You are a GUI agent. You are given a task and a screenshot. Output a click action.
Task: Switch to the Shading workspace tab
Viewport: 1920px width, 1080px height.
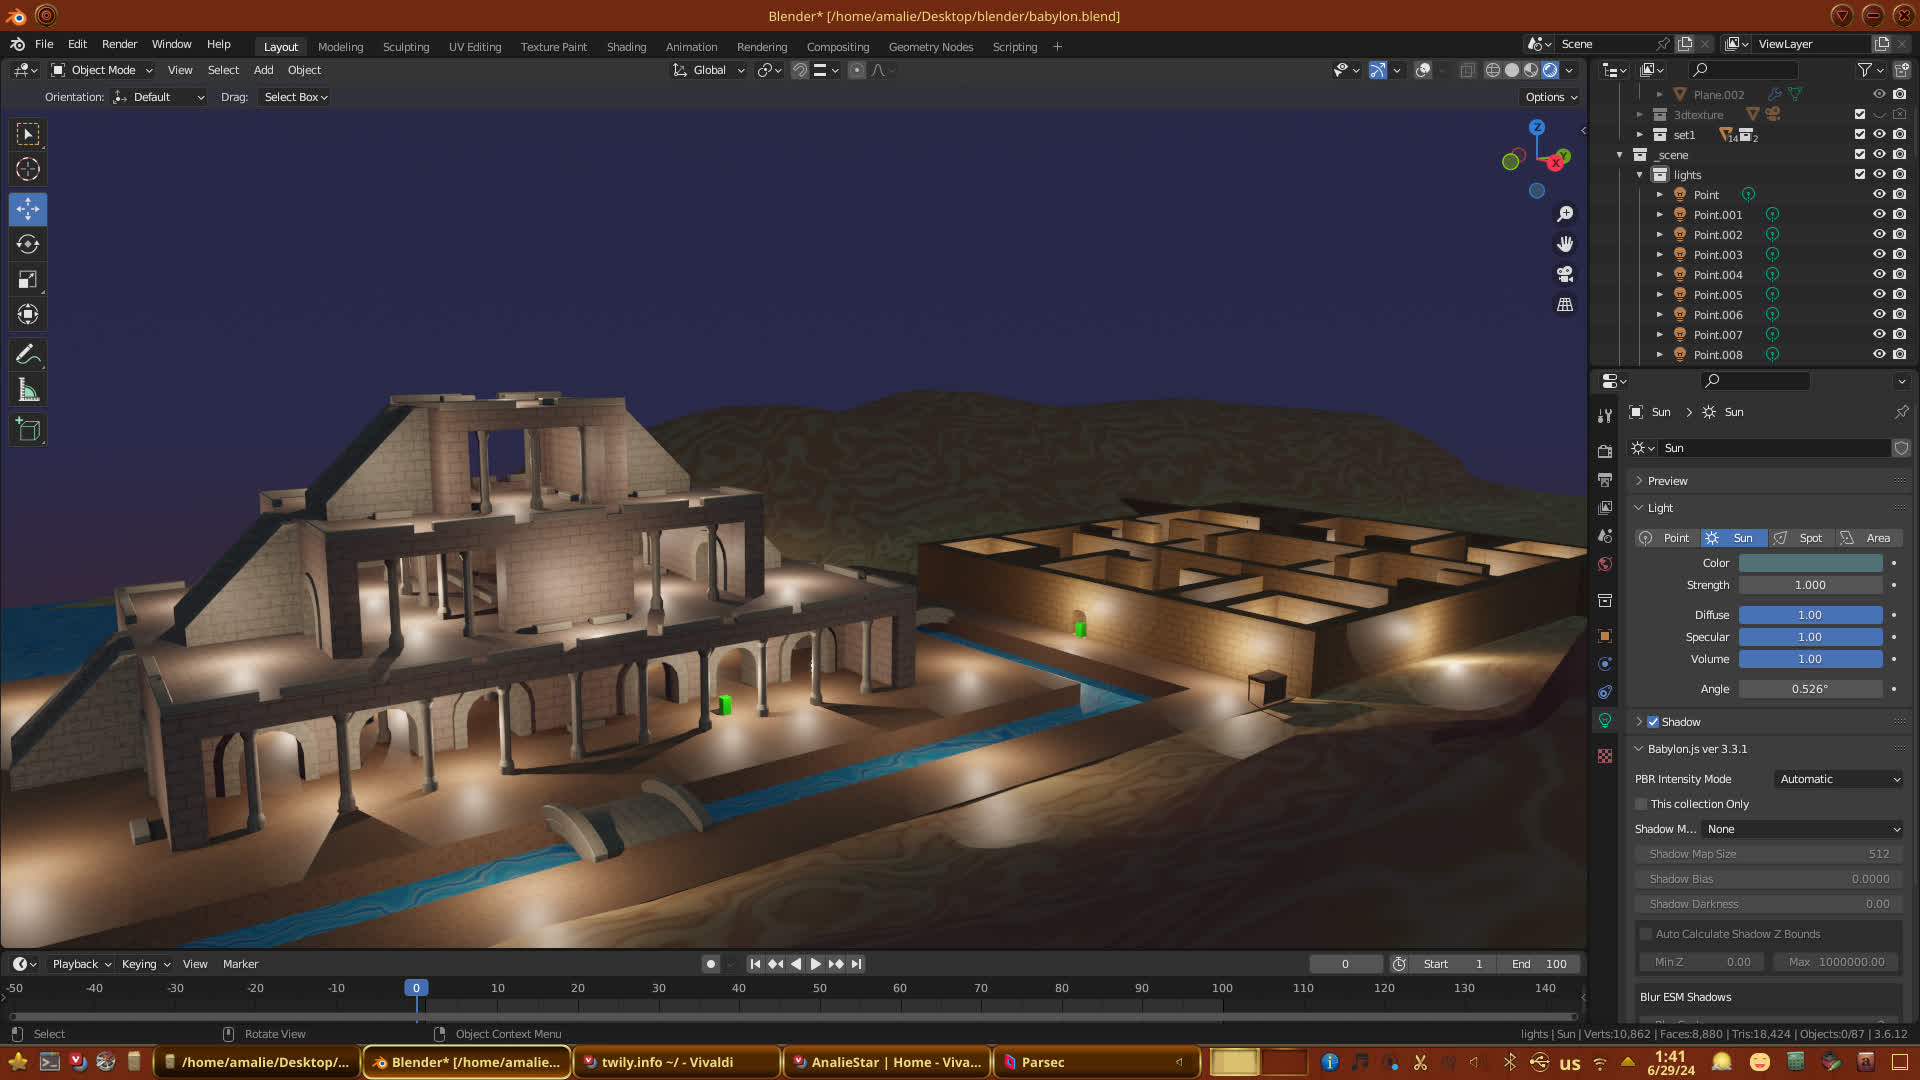(x=626, y=47)
